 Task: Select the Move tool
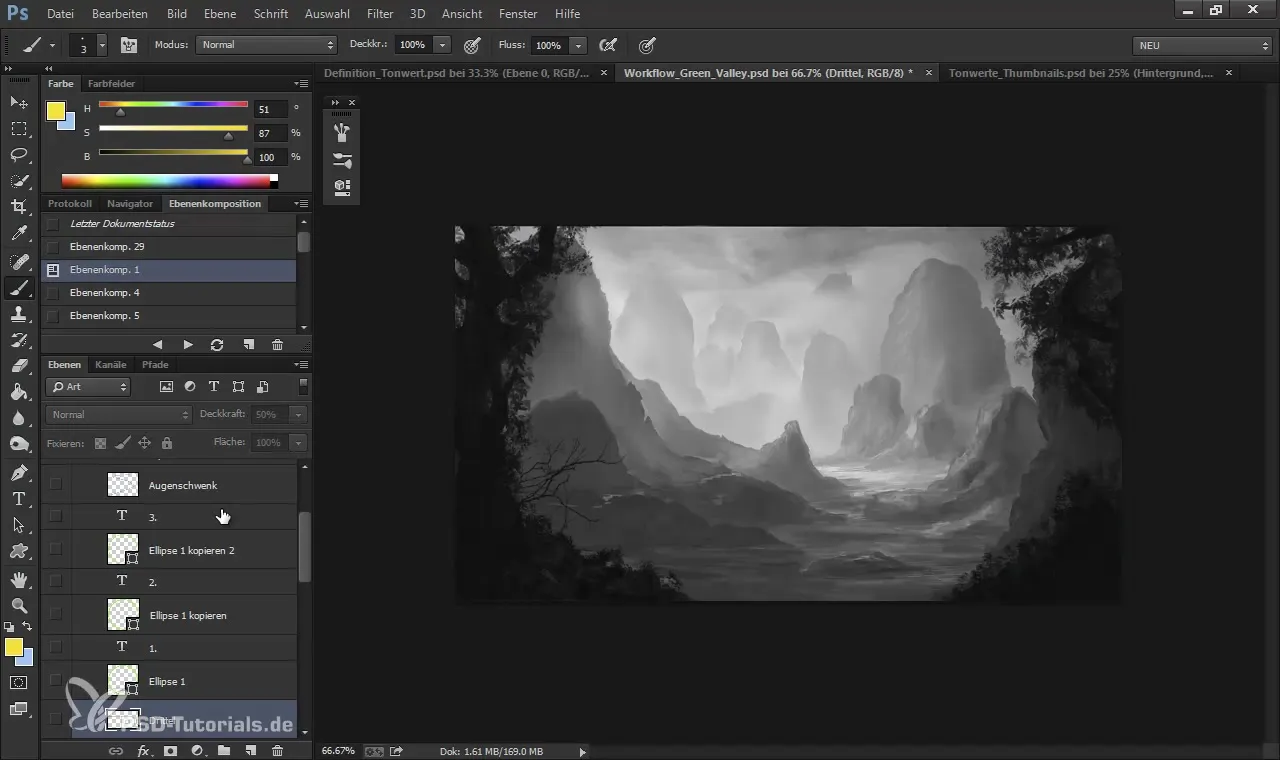click(x=19, y=102)
